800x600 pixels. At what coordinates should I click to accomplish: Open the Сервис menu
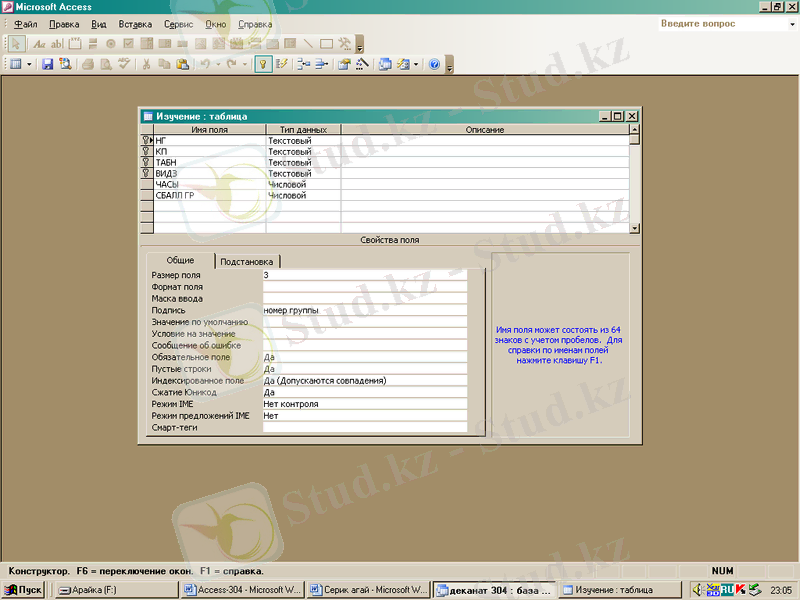point(178,23)
